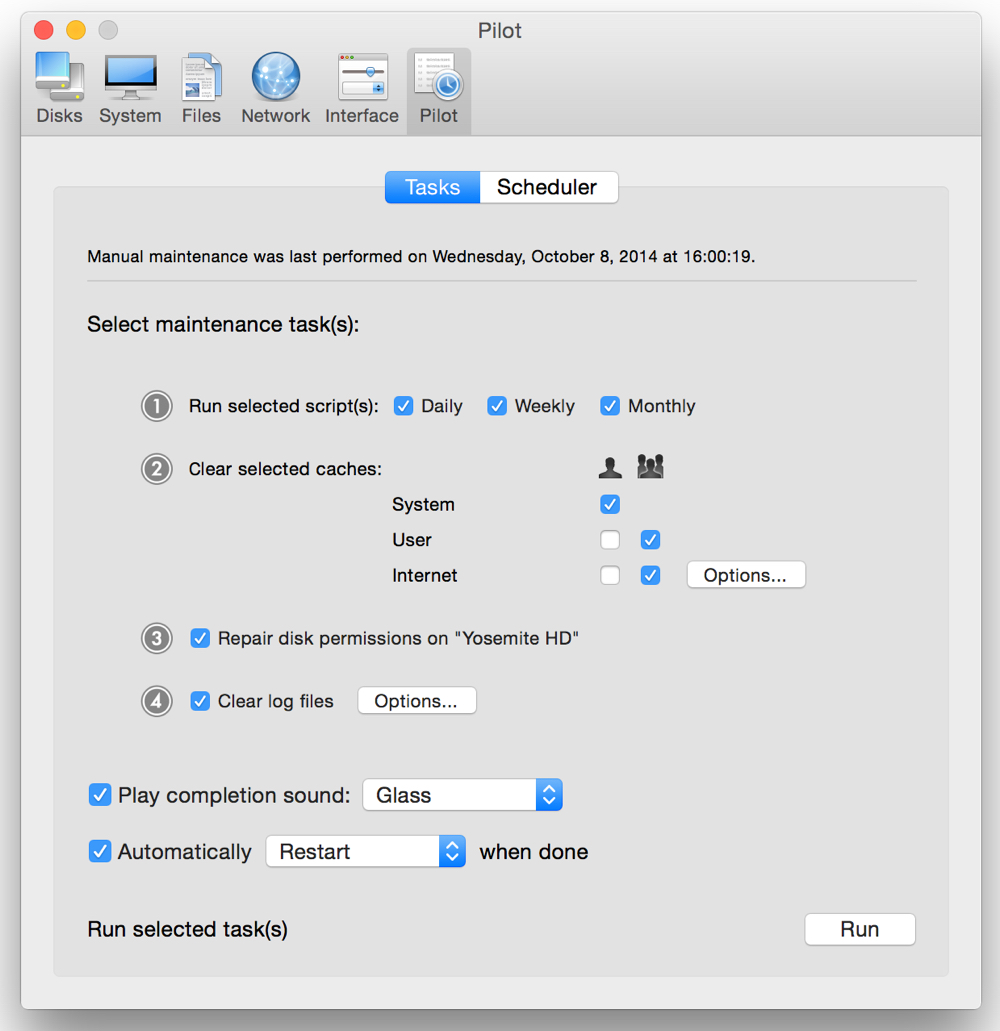This screenshot has width=1000, height=1031.
Task: Click the single-user icon above caches
Action: click(610, 468)
